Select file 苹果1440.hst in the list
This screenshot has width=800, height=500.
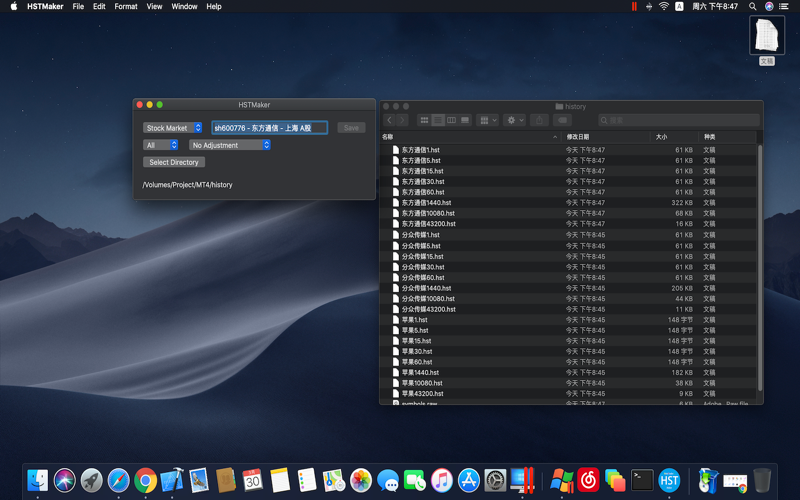pyautogui.click(x=420, y=373)
